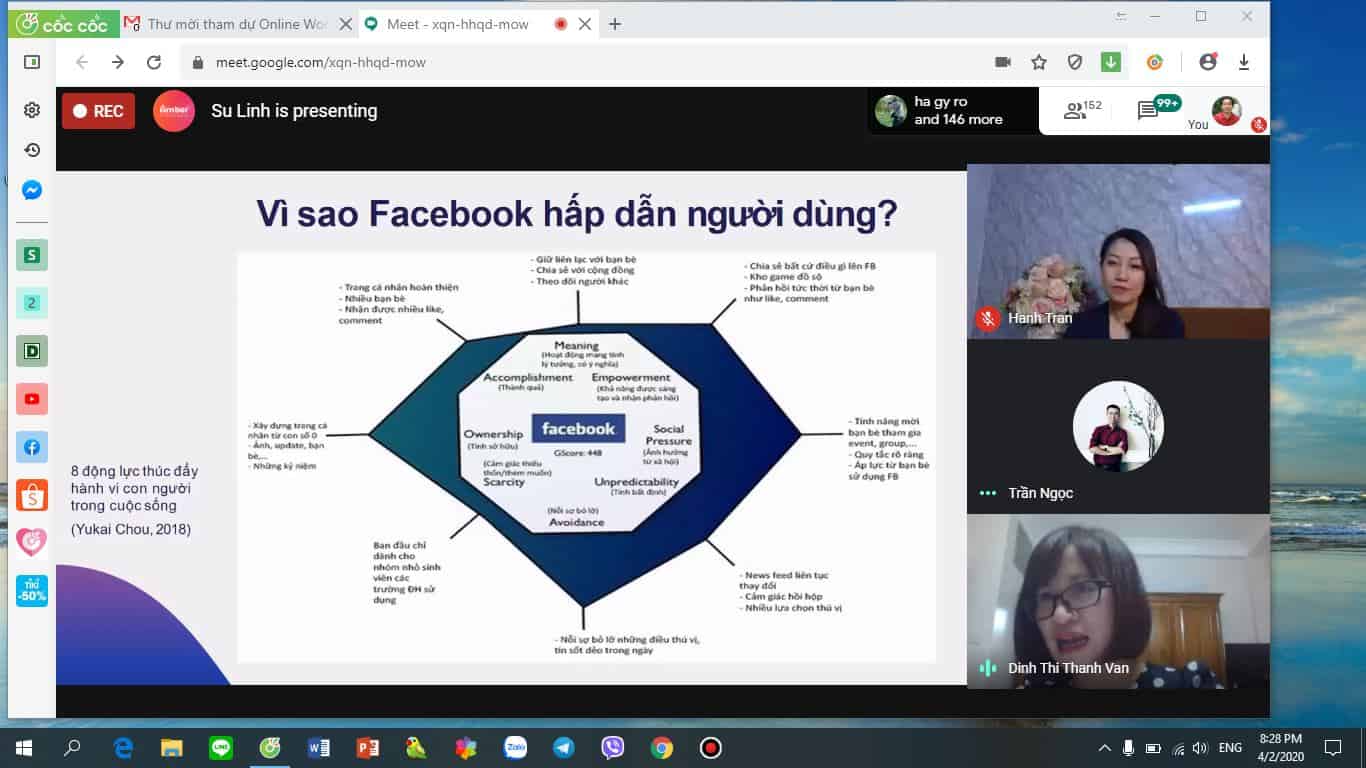Go back to previous page
This screenshot has height=768, width=1366.
pyautogui.click(x=82, y=62)
